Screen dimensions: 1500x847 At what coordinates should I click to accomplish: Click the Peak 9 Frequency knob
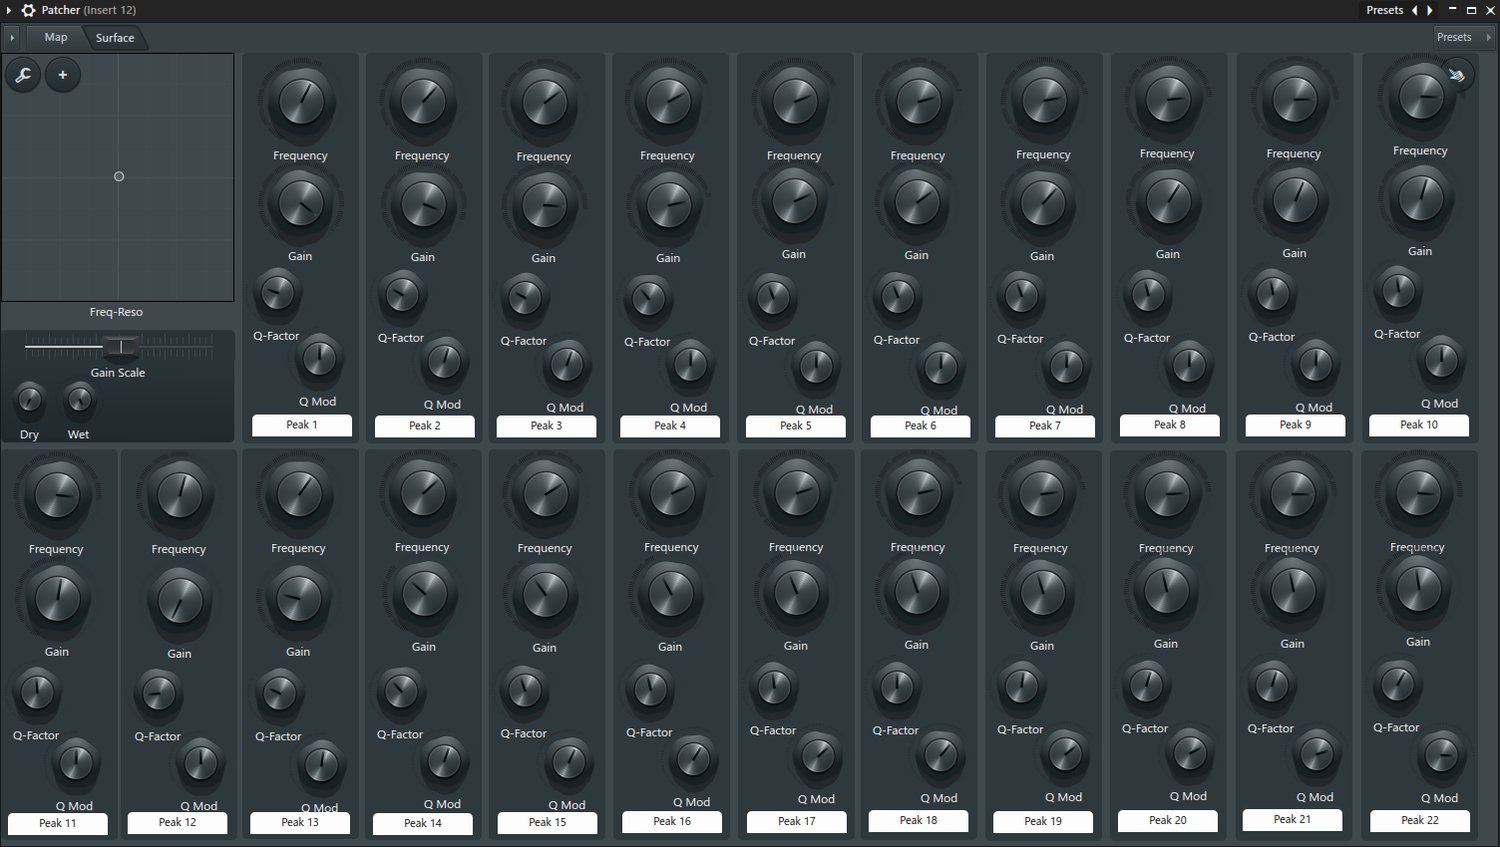tap(1294, 100)
